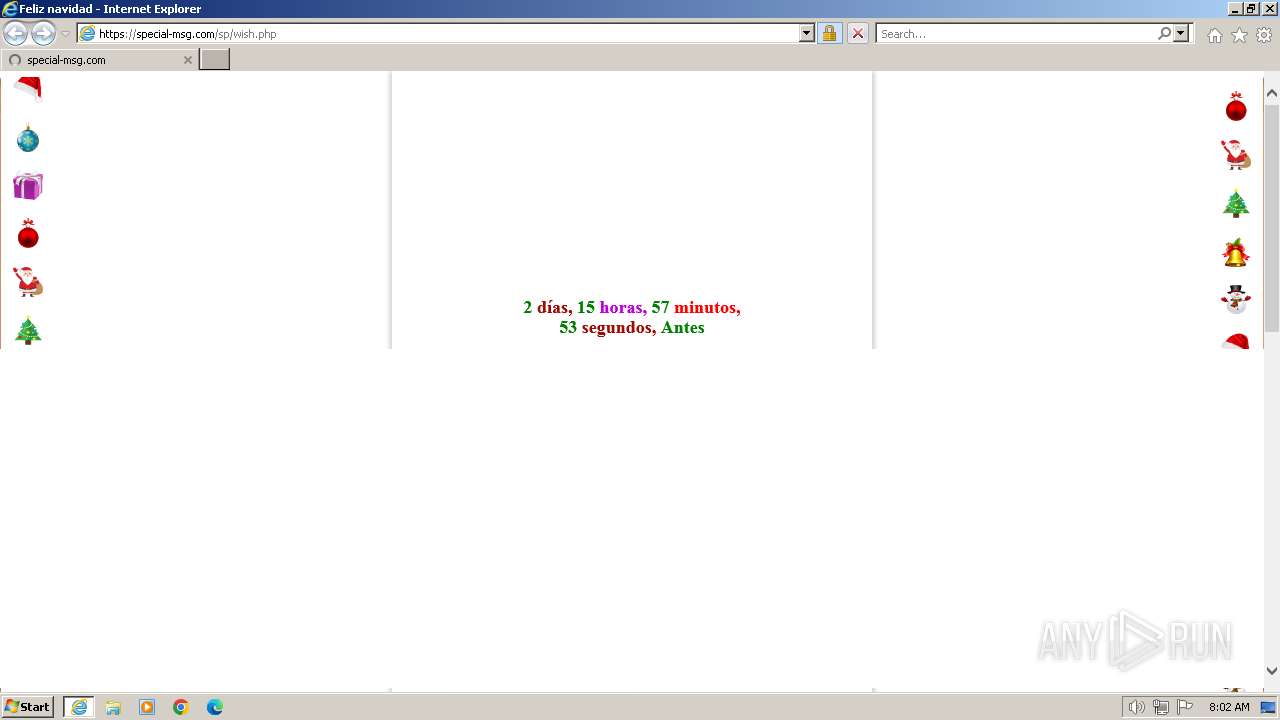Image resolution: width=1280 pixels, height=720 pixels.
Task: Select the special-msg.com tab
Action: coord(98,60)
